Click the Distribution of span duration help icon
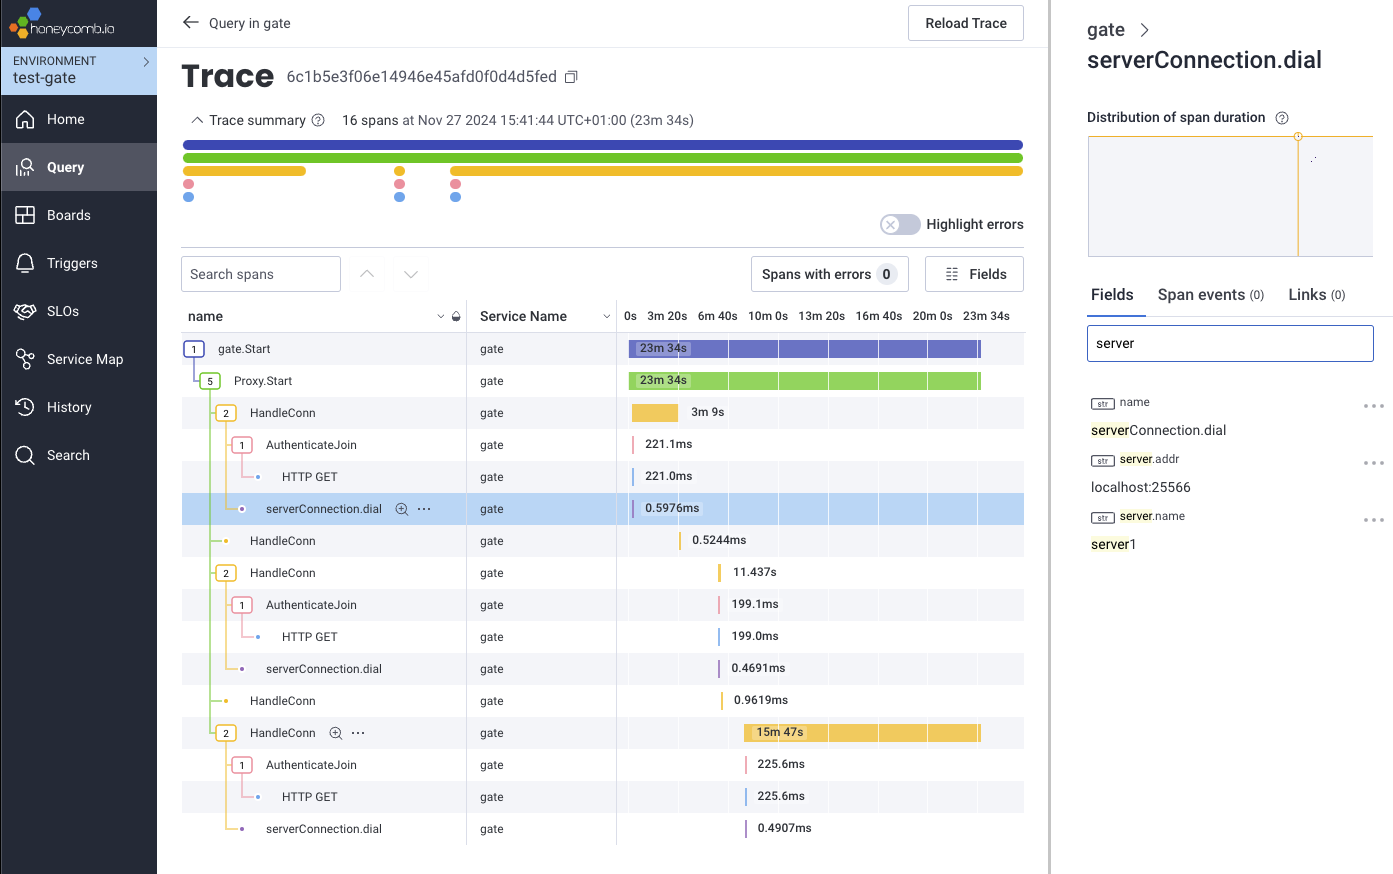1393x874 pixels. [1282, 118]
